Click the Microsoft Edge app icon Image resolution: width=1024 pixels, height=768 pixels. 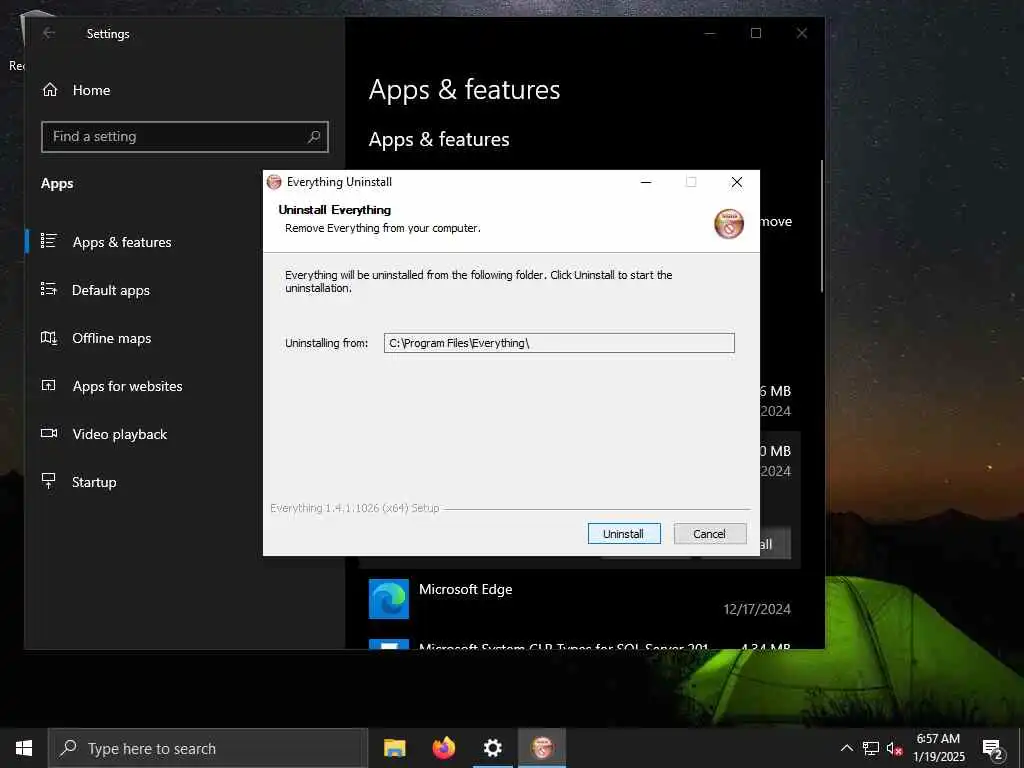coord(389,599)
